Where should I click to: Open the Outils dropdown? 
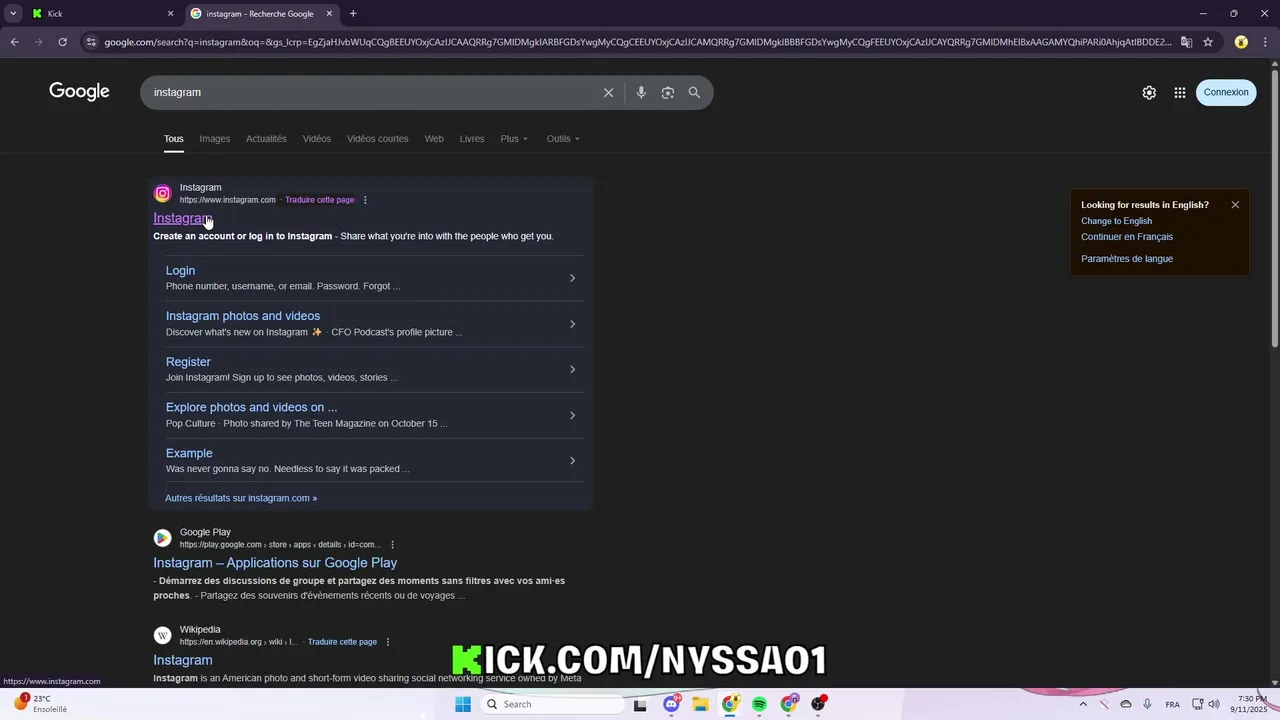[563, 139]
